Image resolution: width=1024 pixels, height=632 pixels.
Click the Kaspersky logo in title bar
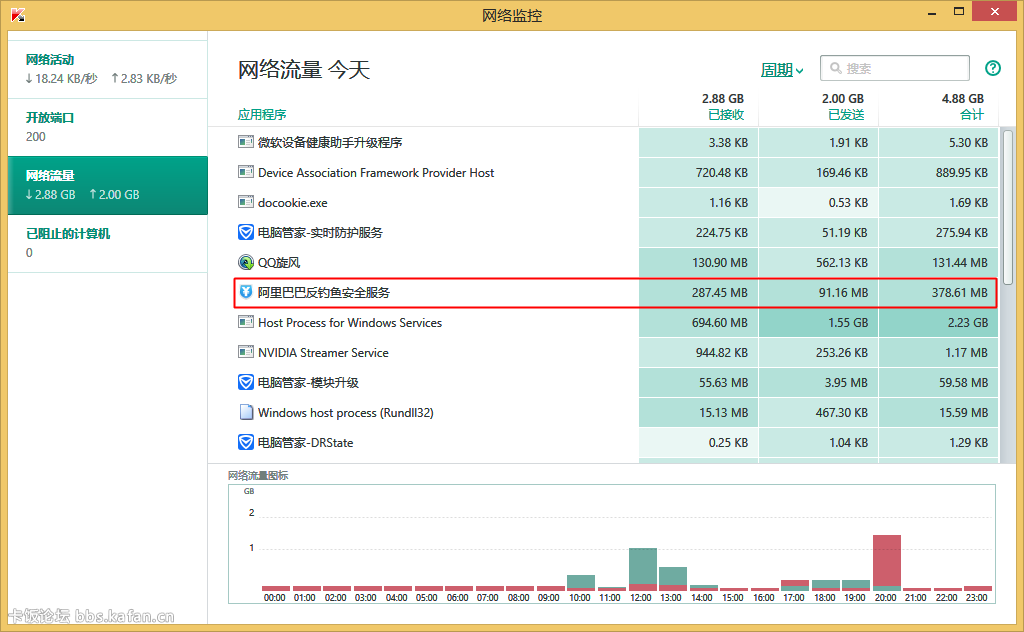(18, 14)
